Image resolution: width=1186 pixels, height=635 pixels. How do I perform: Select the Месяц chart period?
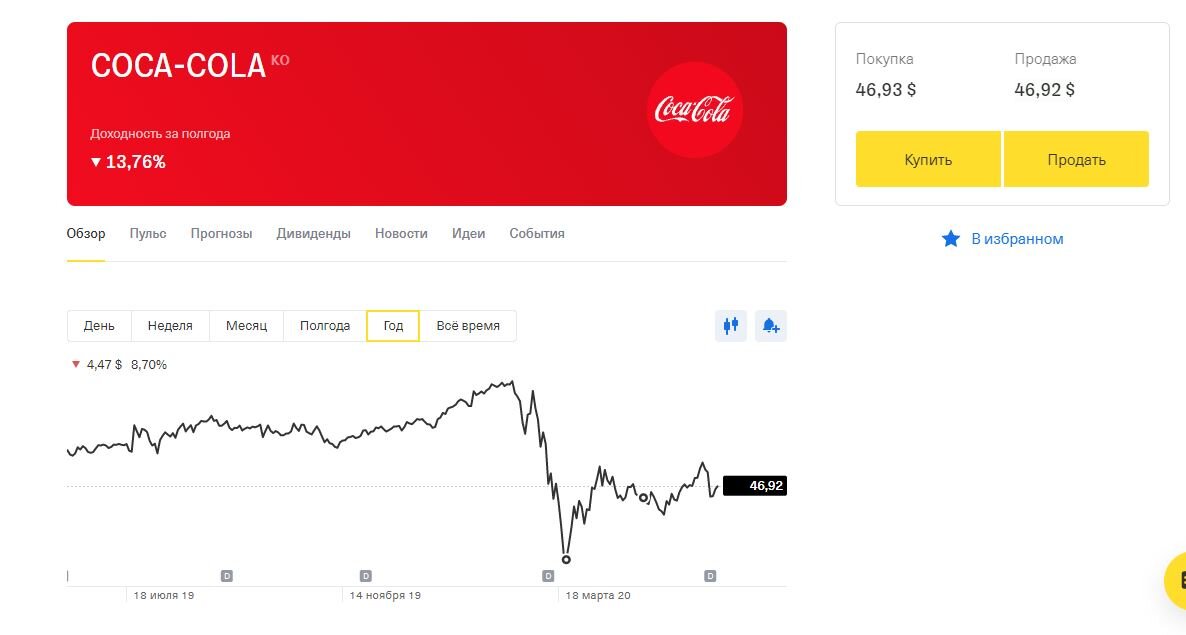click(x=247, y=326)
